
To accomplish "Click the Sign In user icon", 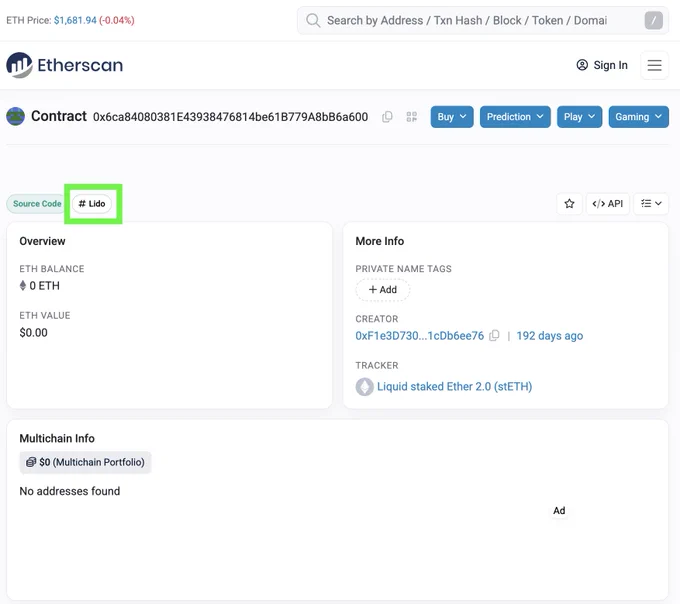I will click(582, 65).
